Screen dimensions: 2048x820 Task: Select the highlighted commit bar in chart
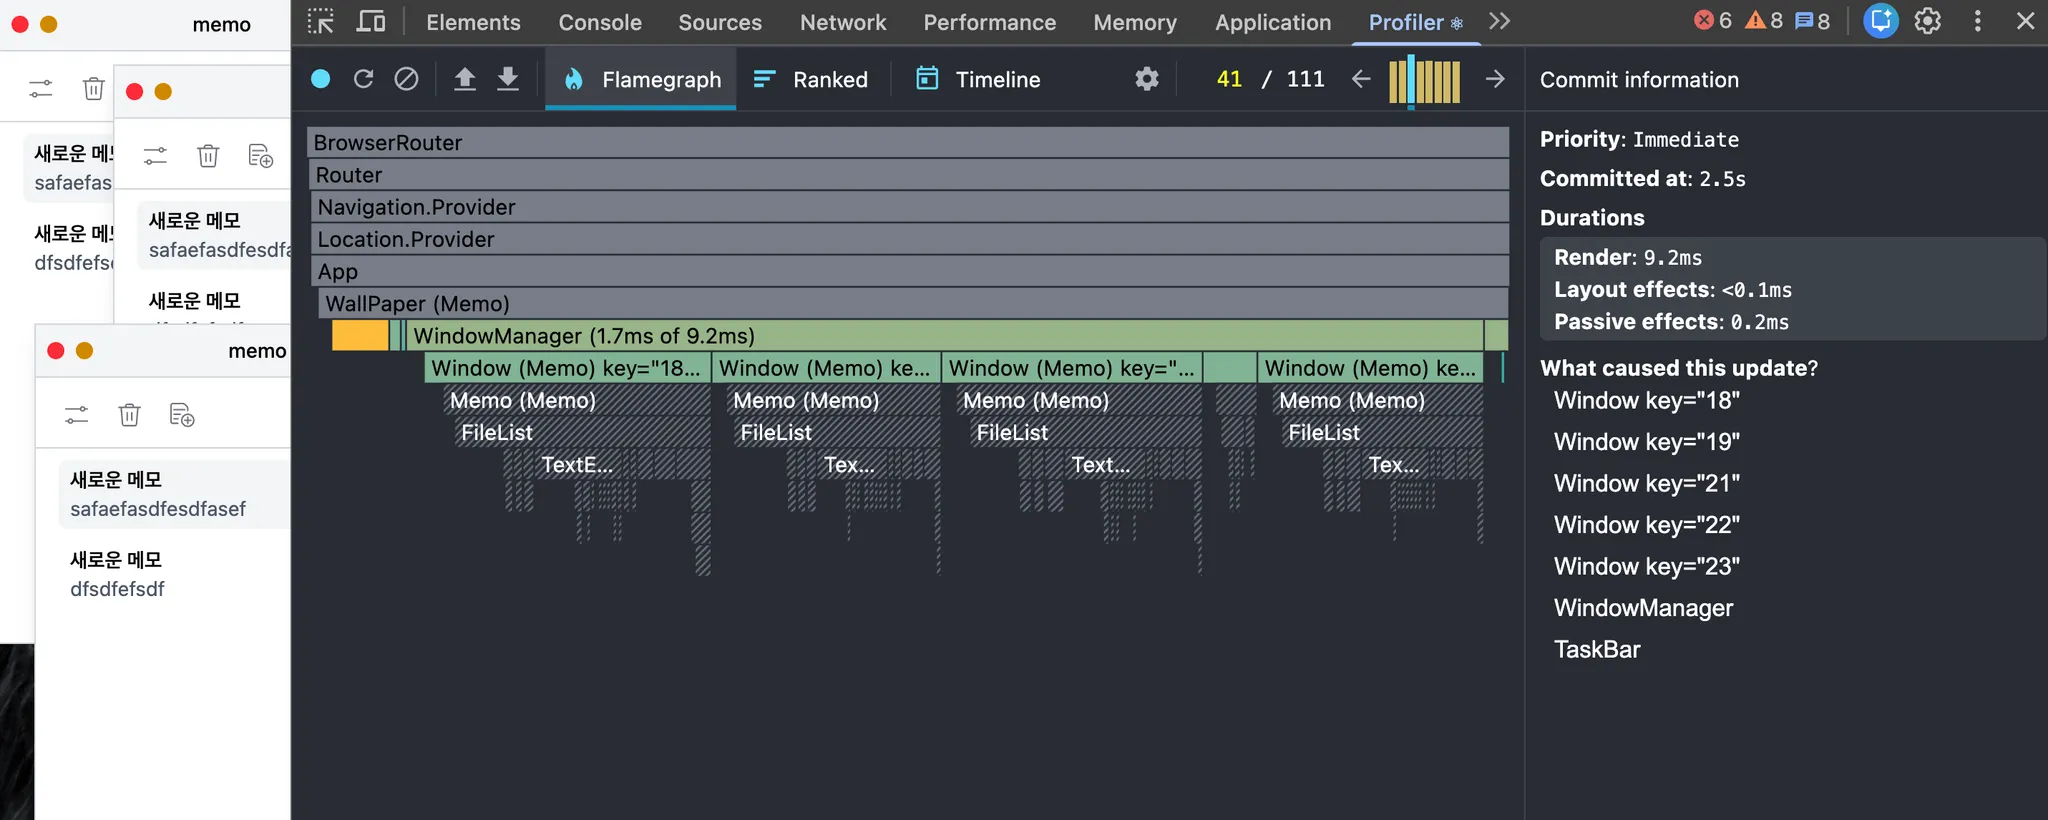click(1411, 81)
